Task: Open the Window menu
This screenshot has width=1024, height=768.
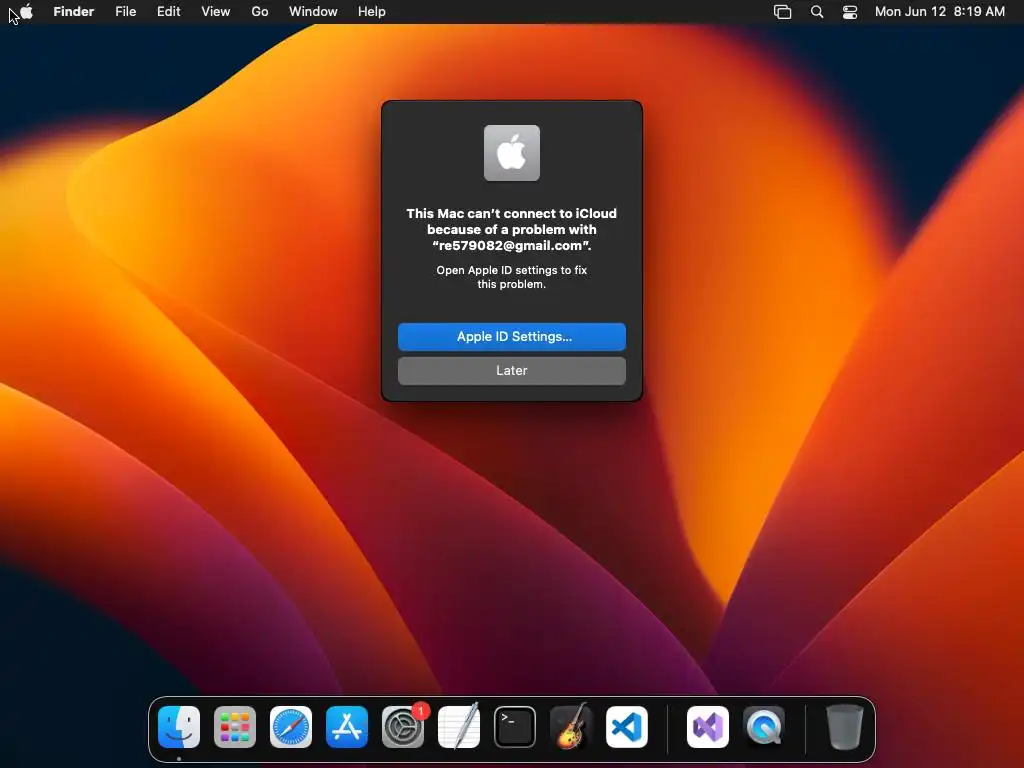Action: pyautogui.click(x=313, y=11)
